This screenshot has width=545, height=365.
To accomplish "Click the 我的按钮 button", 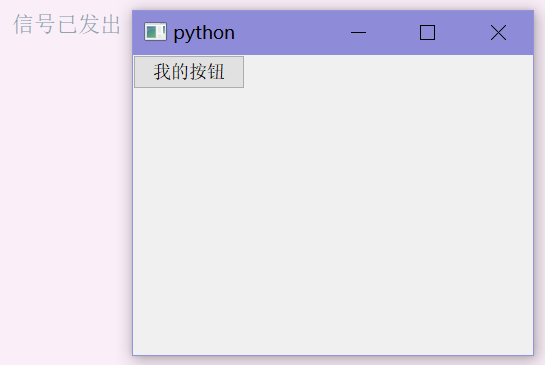I will click(189, 72).
